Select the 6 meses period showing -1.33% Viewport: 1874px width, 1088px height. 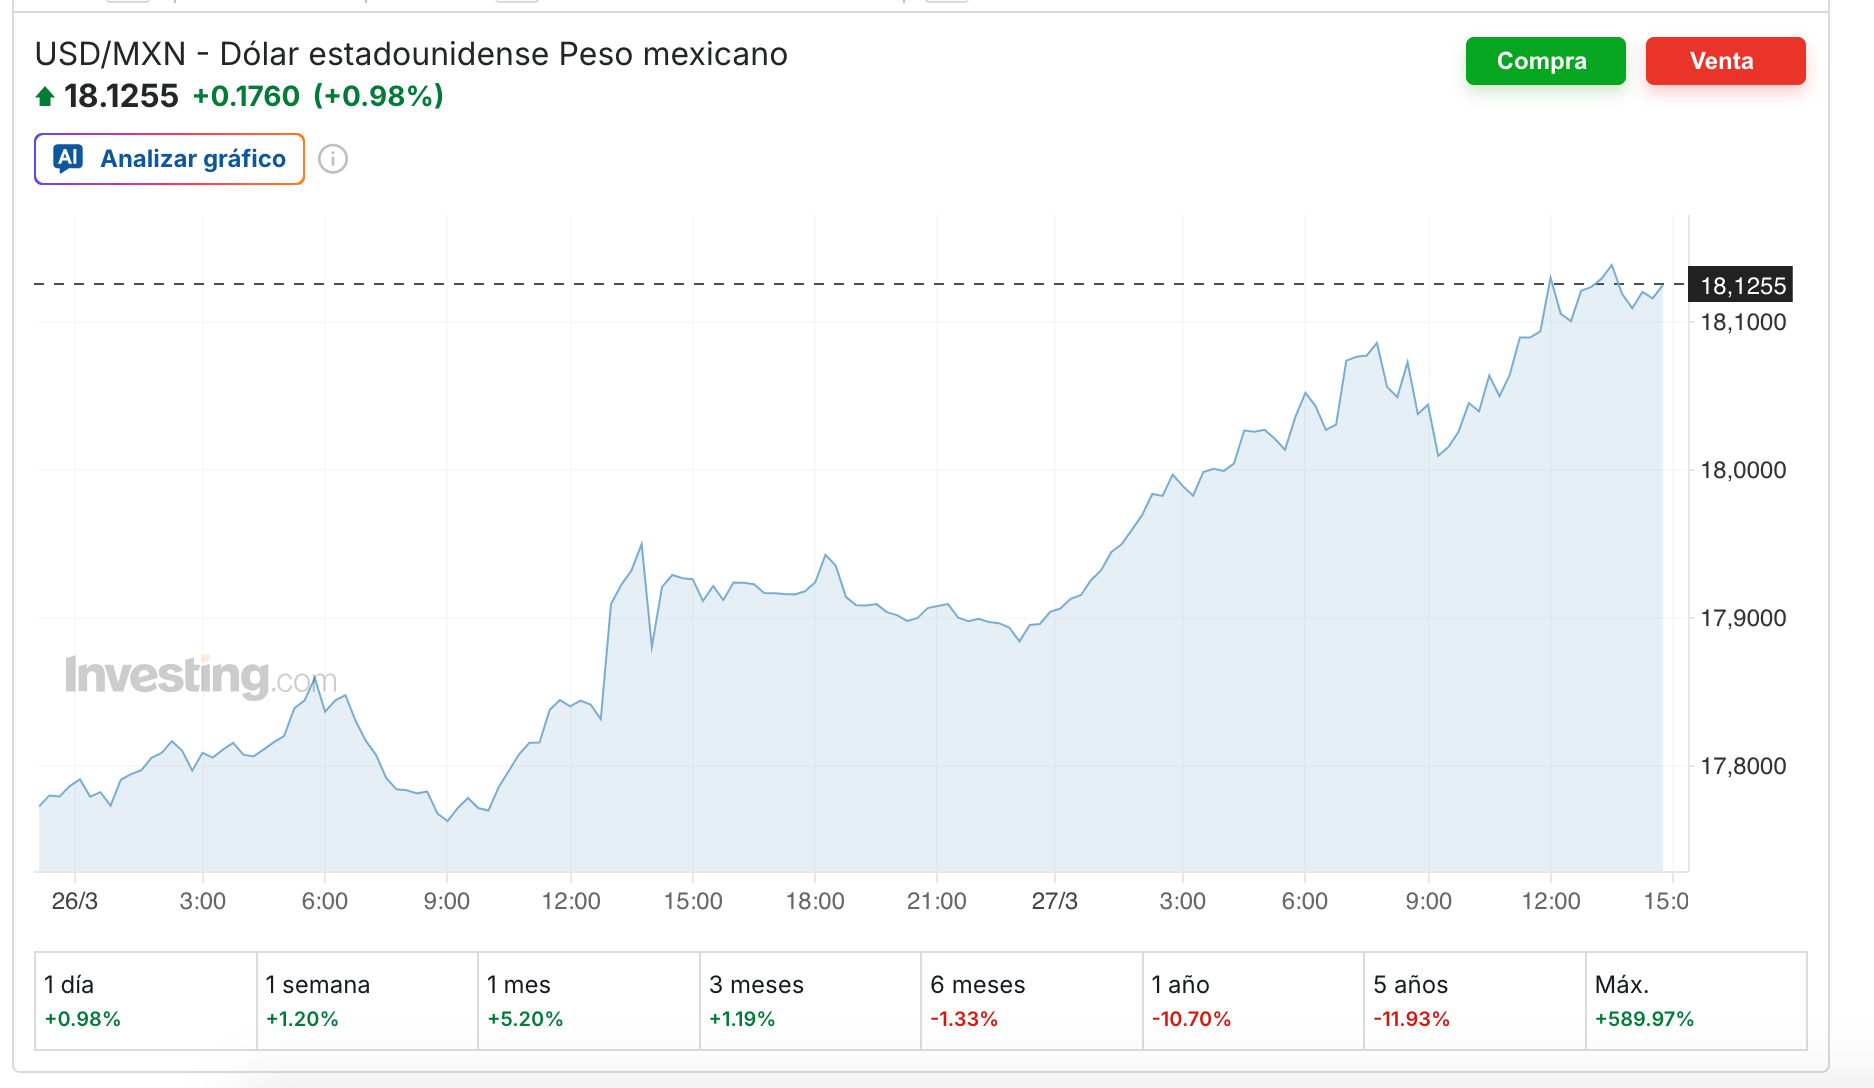[x=1031, y=1001]
